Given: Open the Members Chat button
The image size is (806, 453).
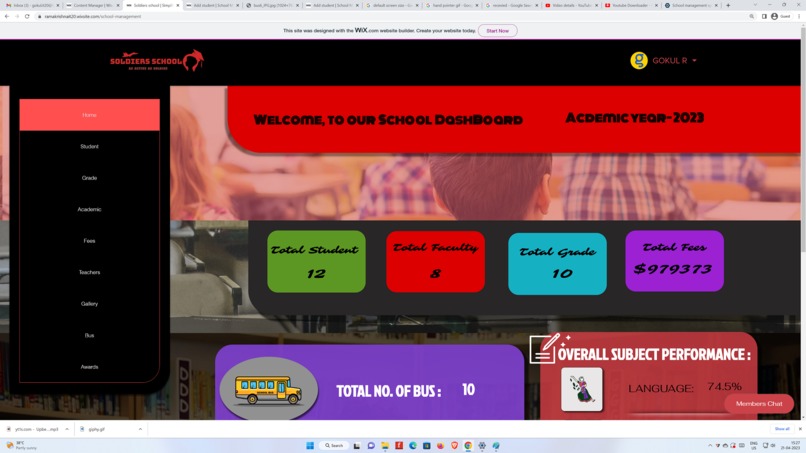Looking at the screenshot, I should coord(759,404).
